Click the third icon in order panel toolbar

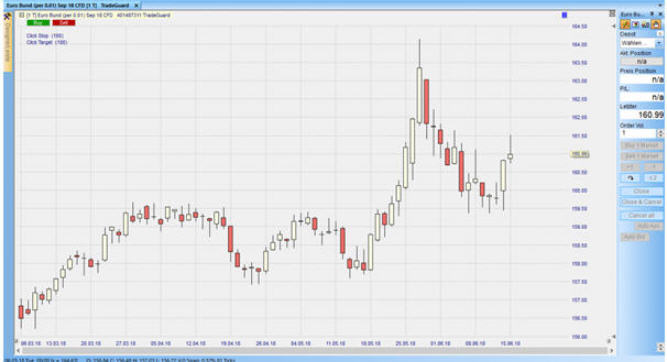(645, 25)
